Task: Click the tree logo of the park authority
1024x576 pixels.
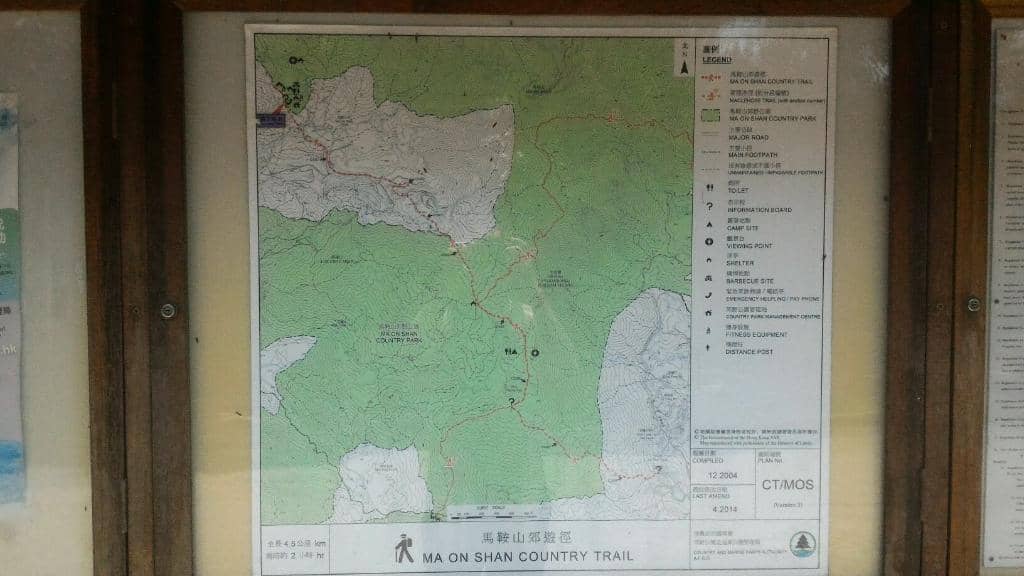Action: 802,543
